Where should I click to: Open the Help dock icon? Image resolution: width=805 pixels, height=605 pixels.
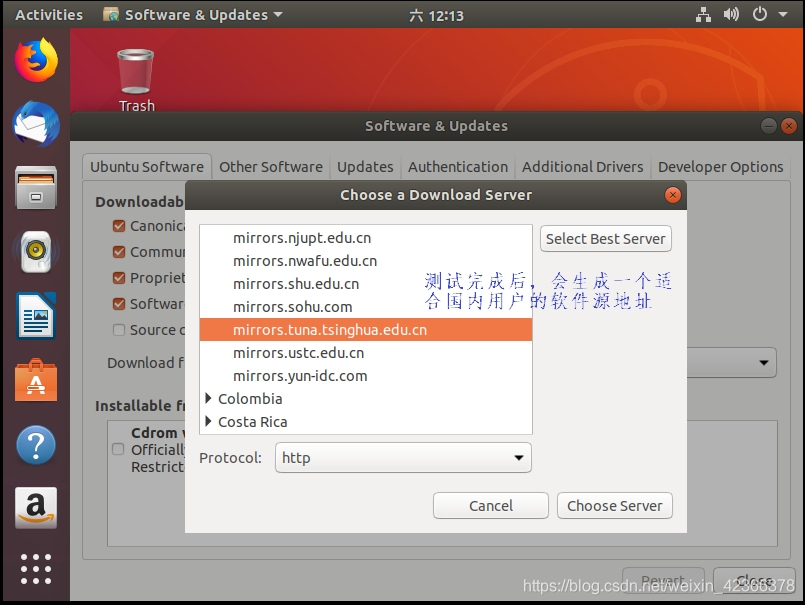[36, 445]
